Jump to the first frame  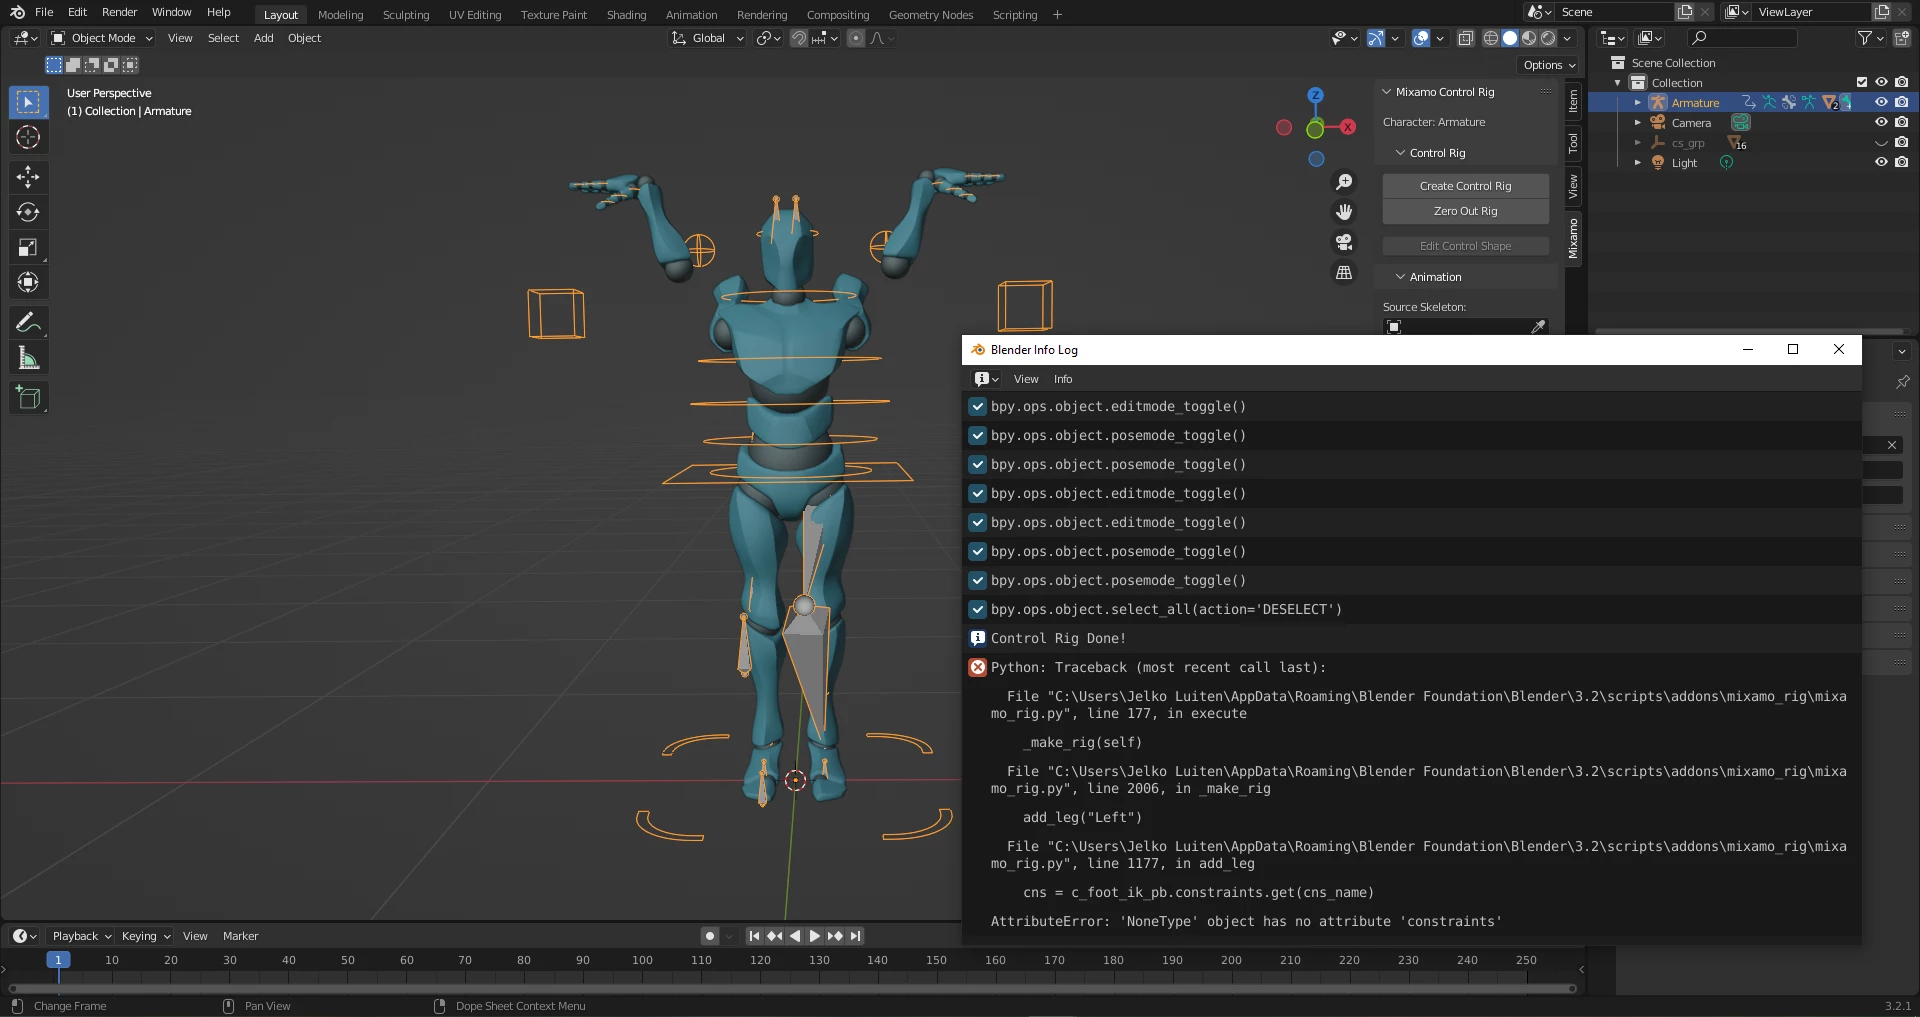pos(754,936)
